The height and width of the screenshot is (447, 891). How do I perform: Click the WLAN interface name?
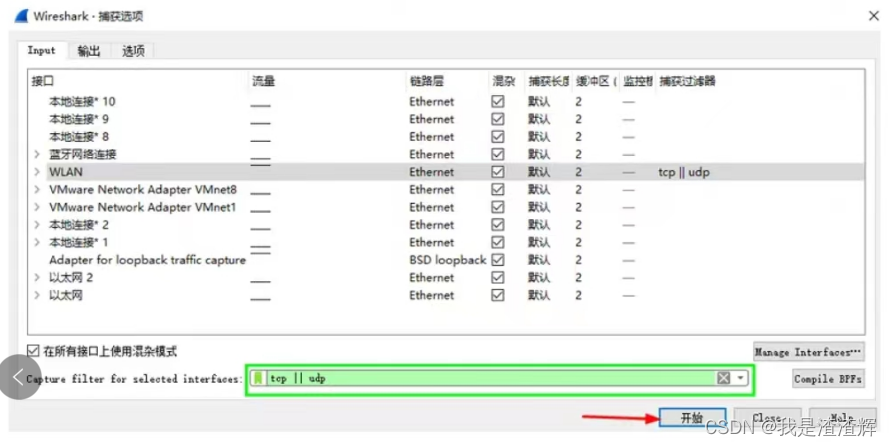pos(66,172)
